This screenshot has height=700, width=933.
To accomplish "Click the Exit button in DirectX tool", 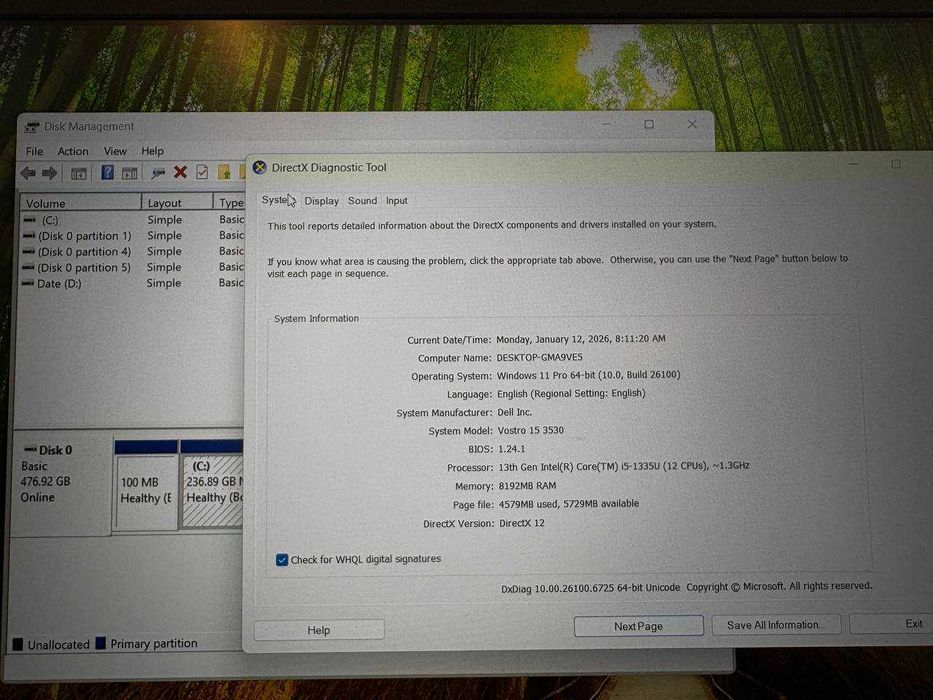I will (x=893, y=624).
